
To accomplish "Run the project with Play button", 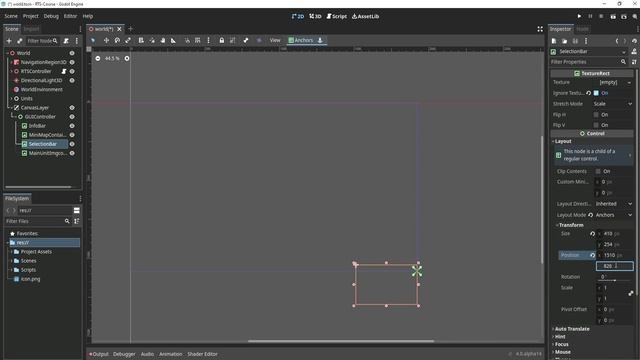I will 579,16.
